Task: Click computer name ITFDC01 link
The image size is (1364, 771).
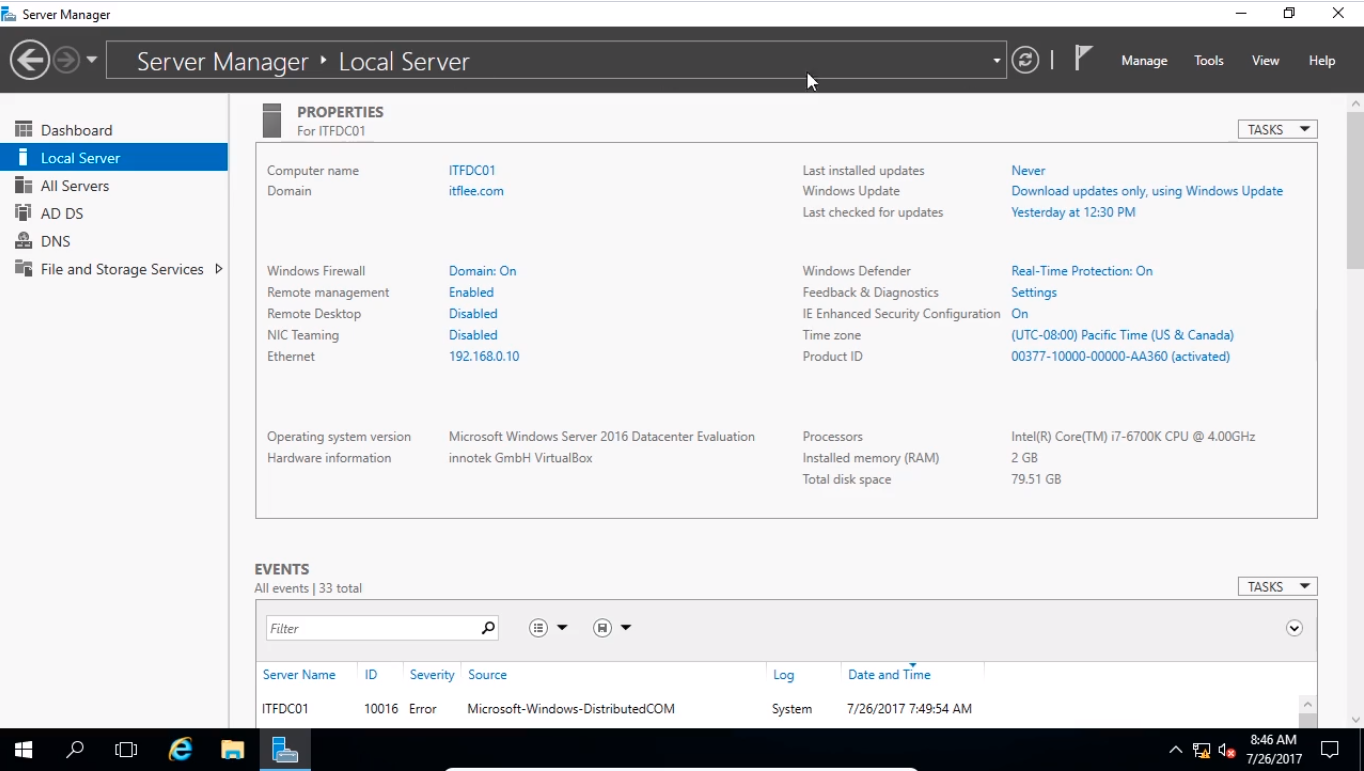Action: coord(472,171)
